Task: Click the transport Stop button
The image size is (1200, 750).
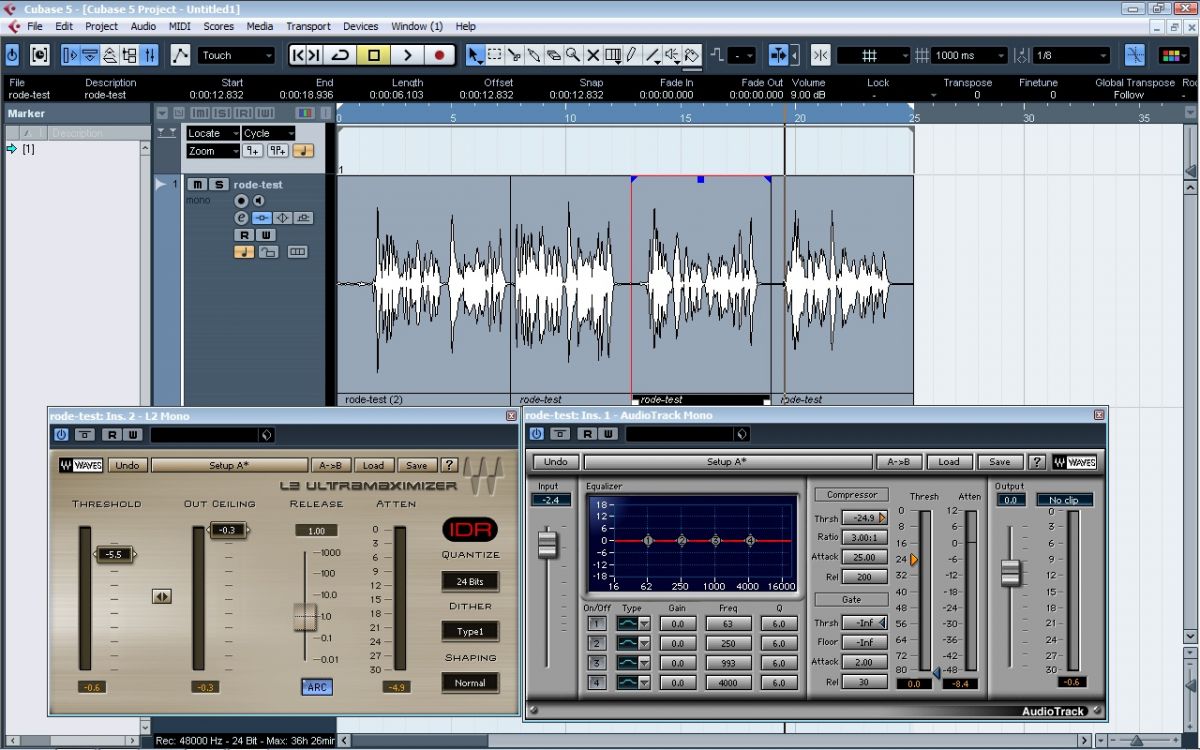Action: pyautogui.click(x=374, y=55)
